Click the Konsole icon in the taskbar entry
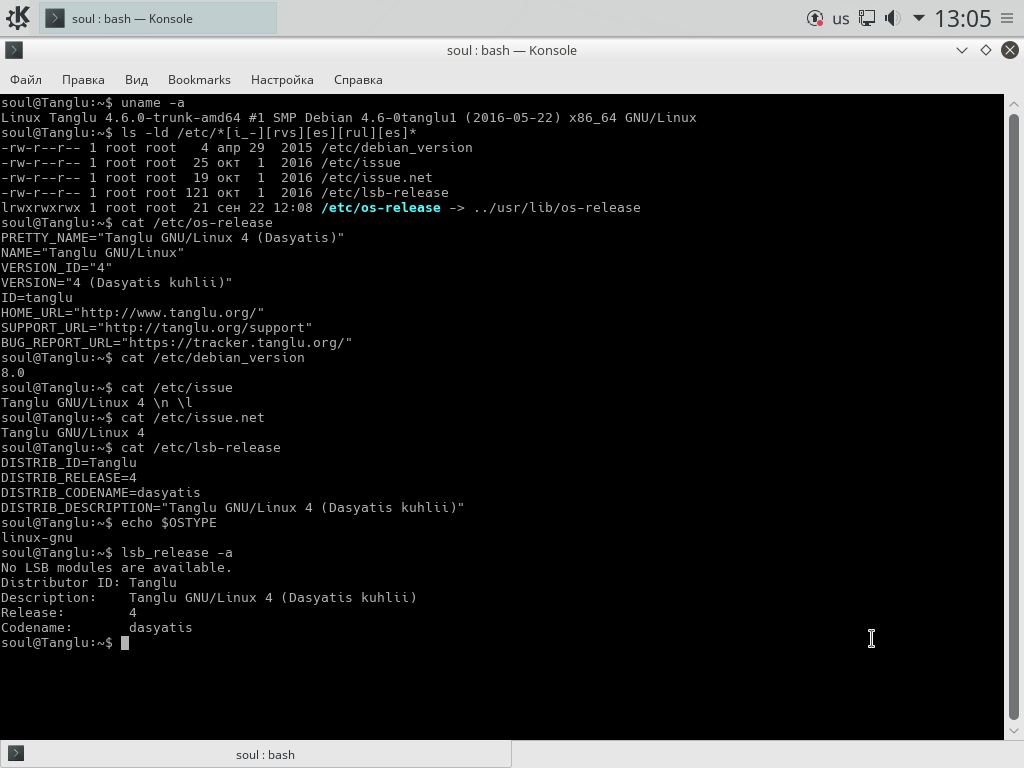The height and width of the screenshot is (768, 1024). click(x=55, y=18)
